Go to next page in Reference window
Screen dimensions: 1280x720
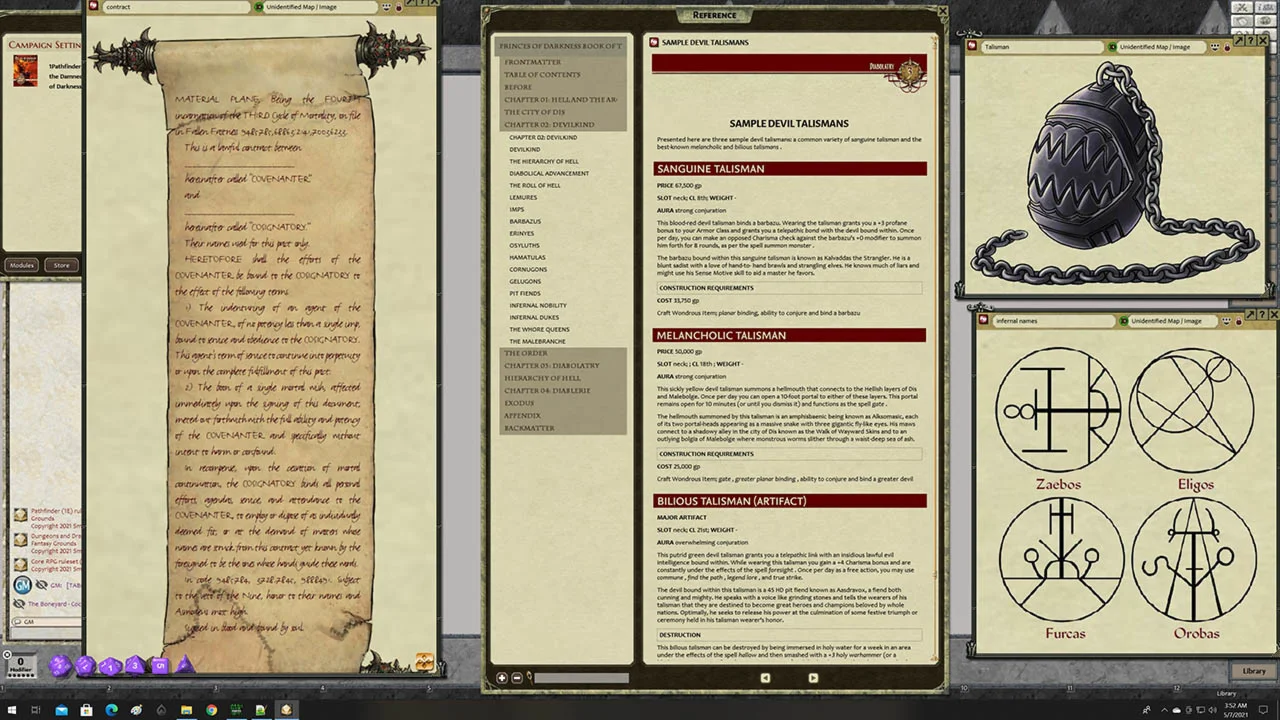(x=812, y=678)
